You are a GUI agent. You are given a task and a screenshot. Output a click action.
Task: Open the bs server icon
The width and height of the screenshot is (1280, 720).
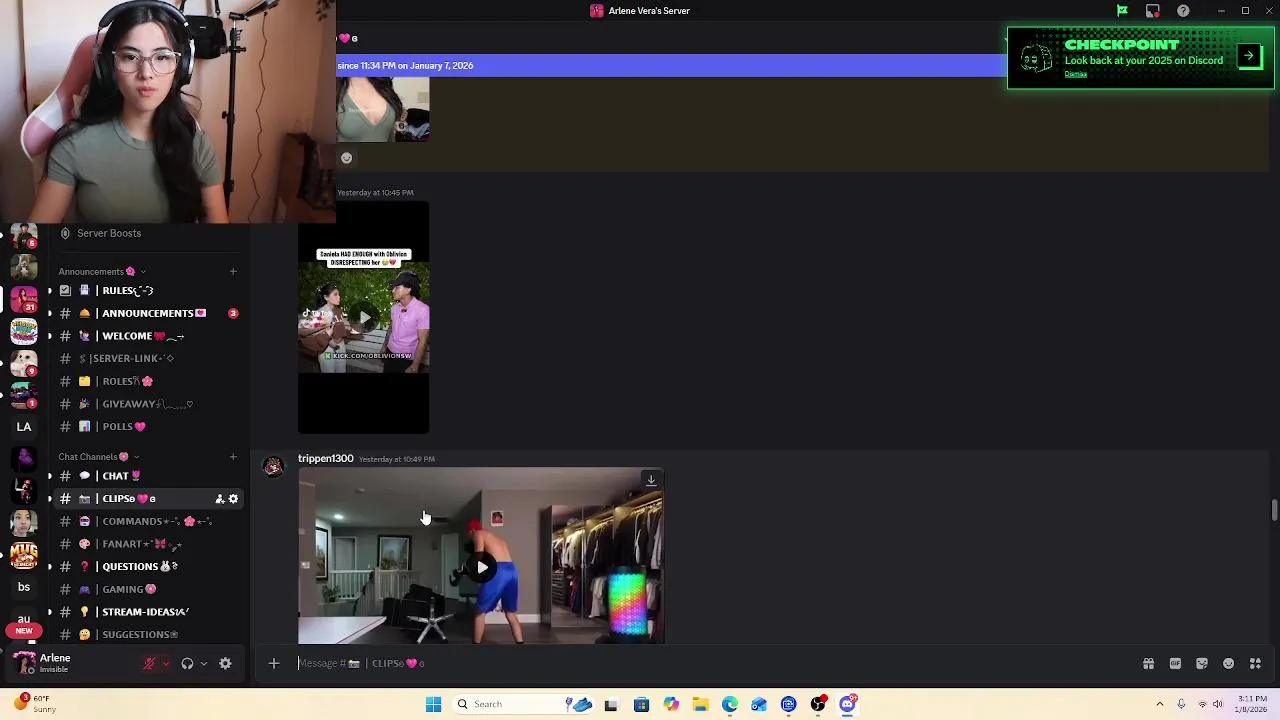pos(24,587)
